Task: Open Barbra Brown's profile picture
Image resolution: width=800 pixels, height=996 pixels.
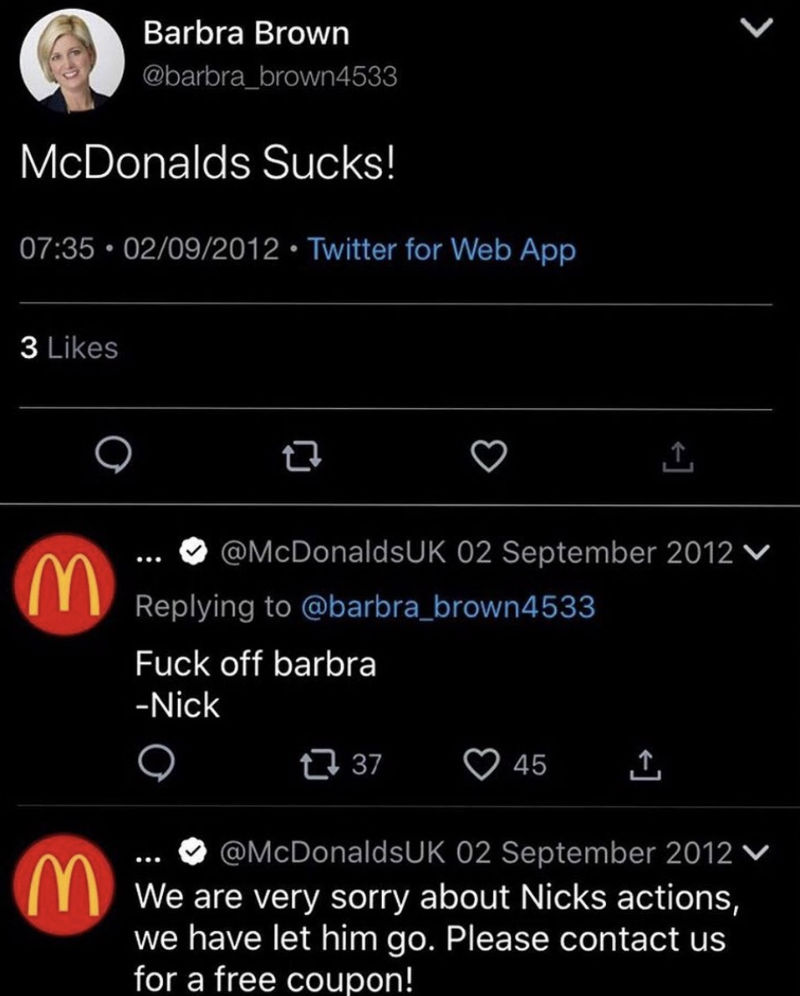Action: point(67,62)
